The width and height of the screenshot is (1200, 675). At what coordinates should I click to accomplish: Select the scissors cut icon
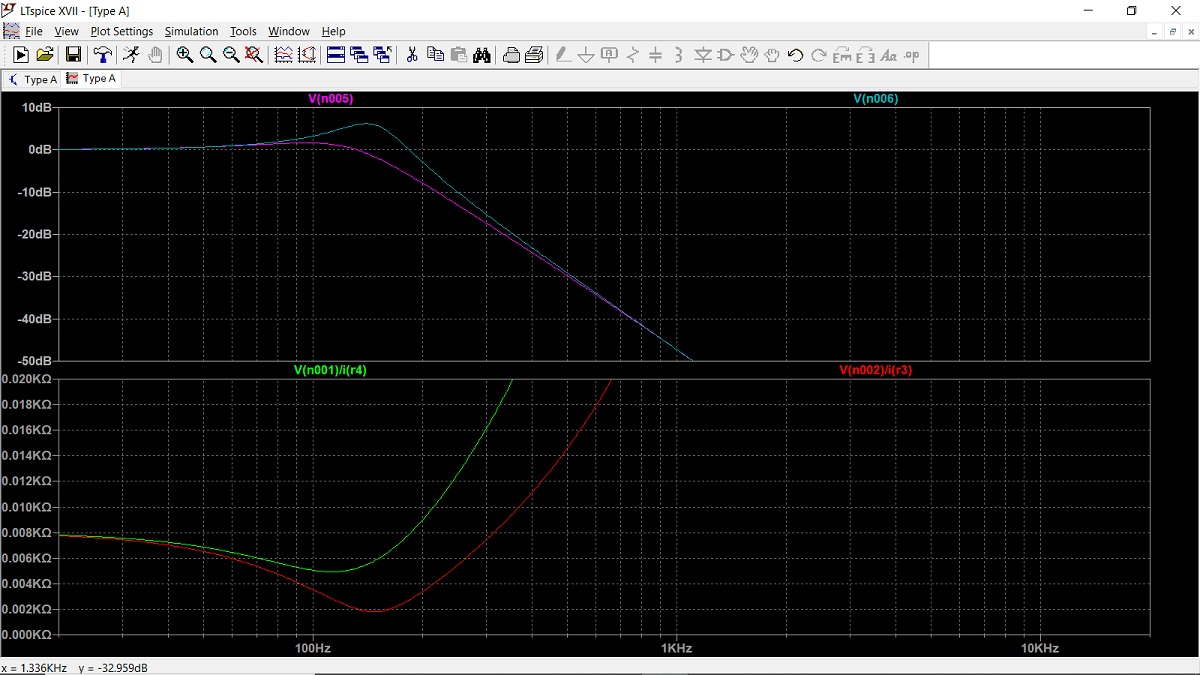411,55
